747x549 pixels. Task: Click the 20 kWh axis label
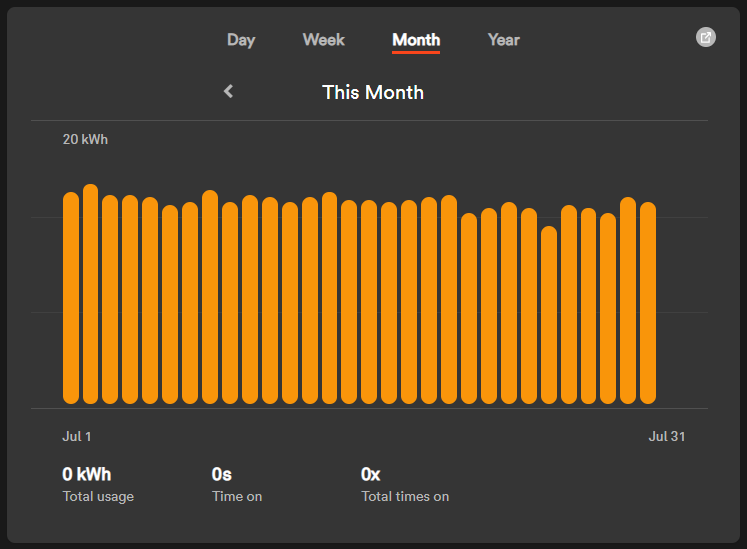tap(85, 140)
